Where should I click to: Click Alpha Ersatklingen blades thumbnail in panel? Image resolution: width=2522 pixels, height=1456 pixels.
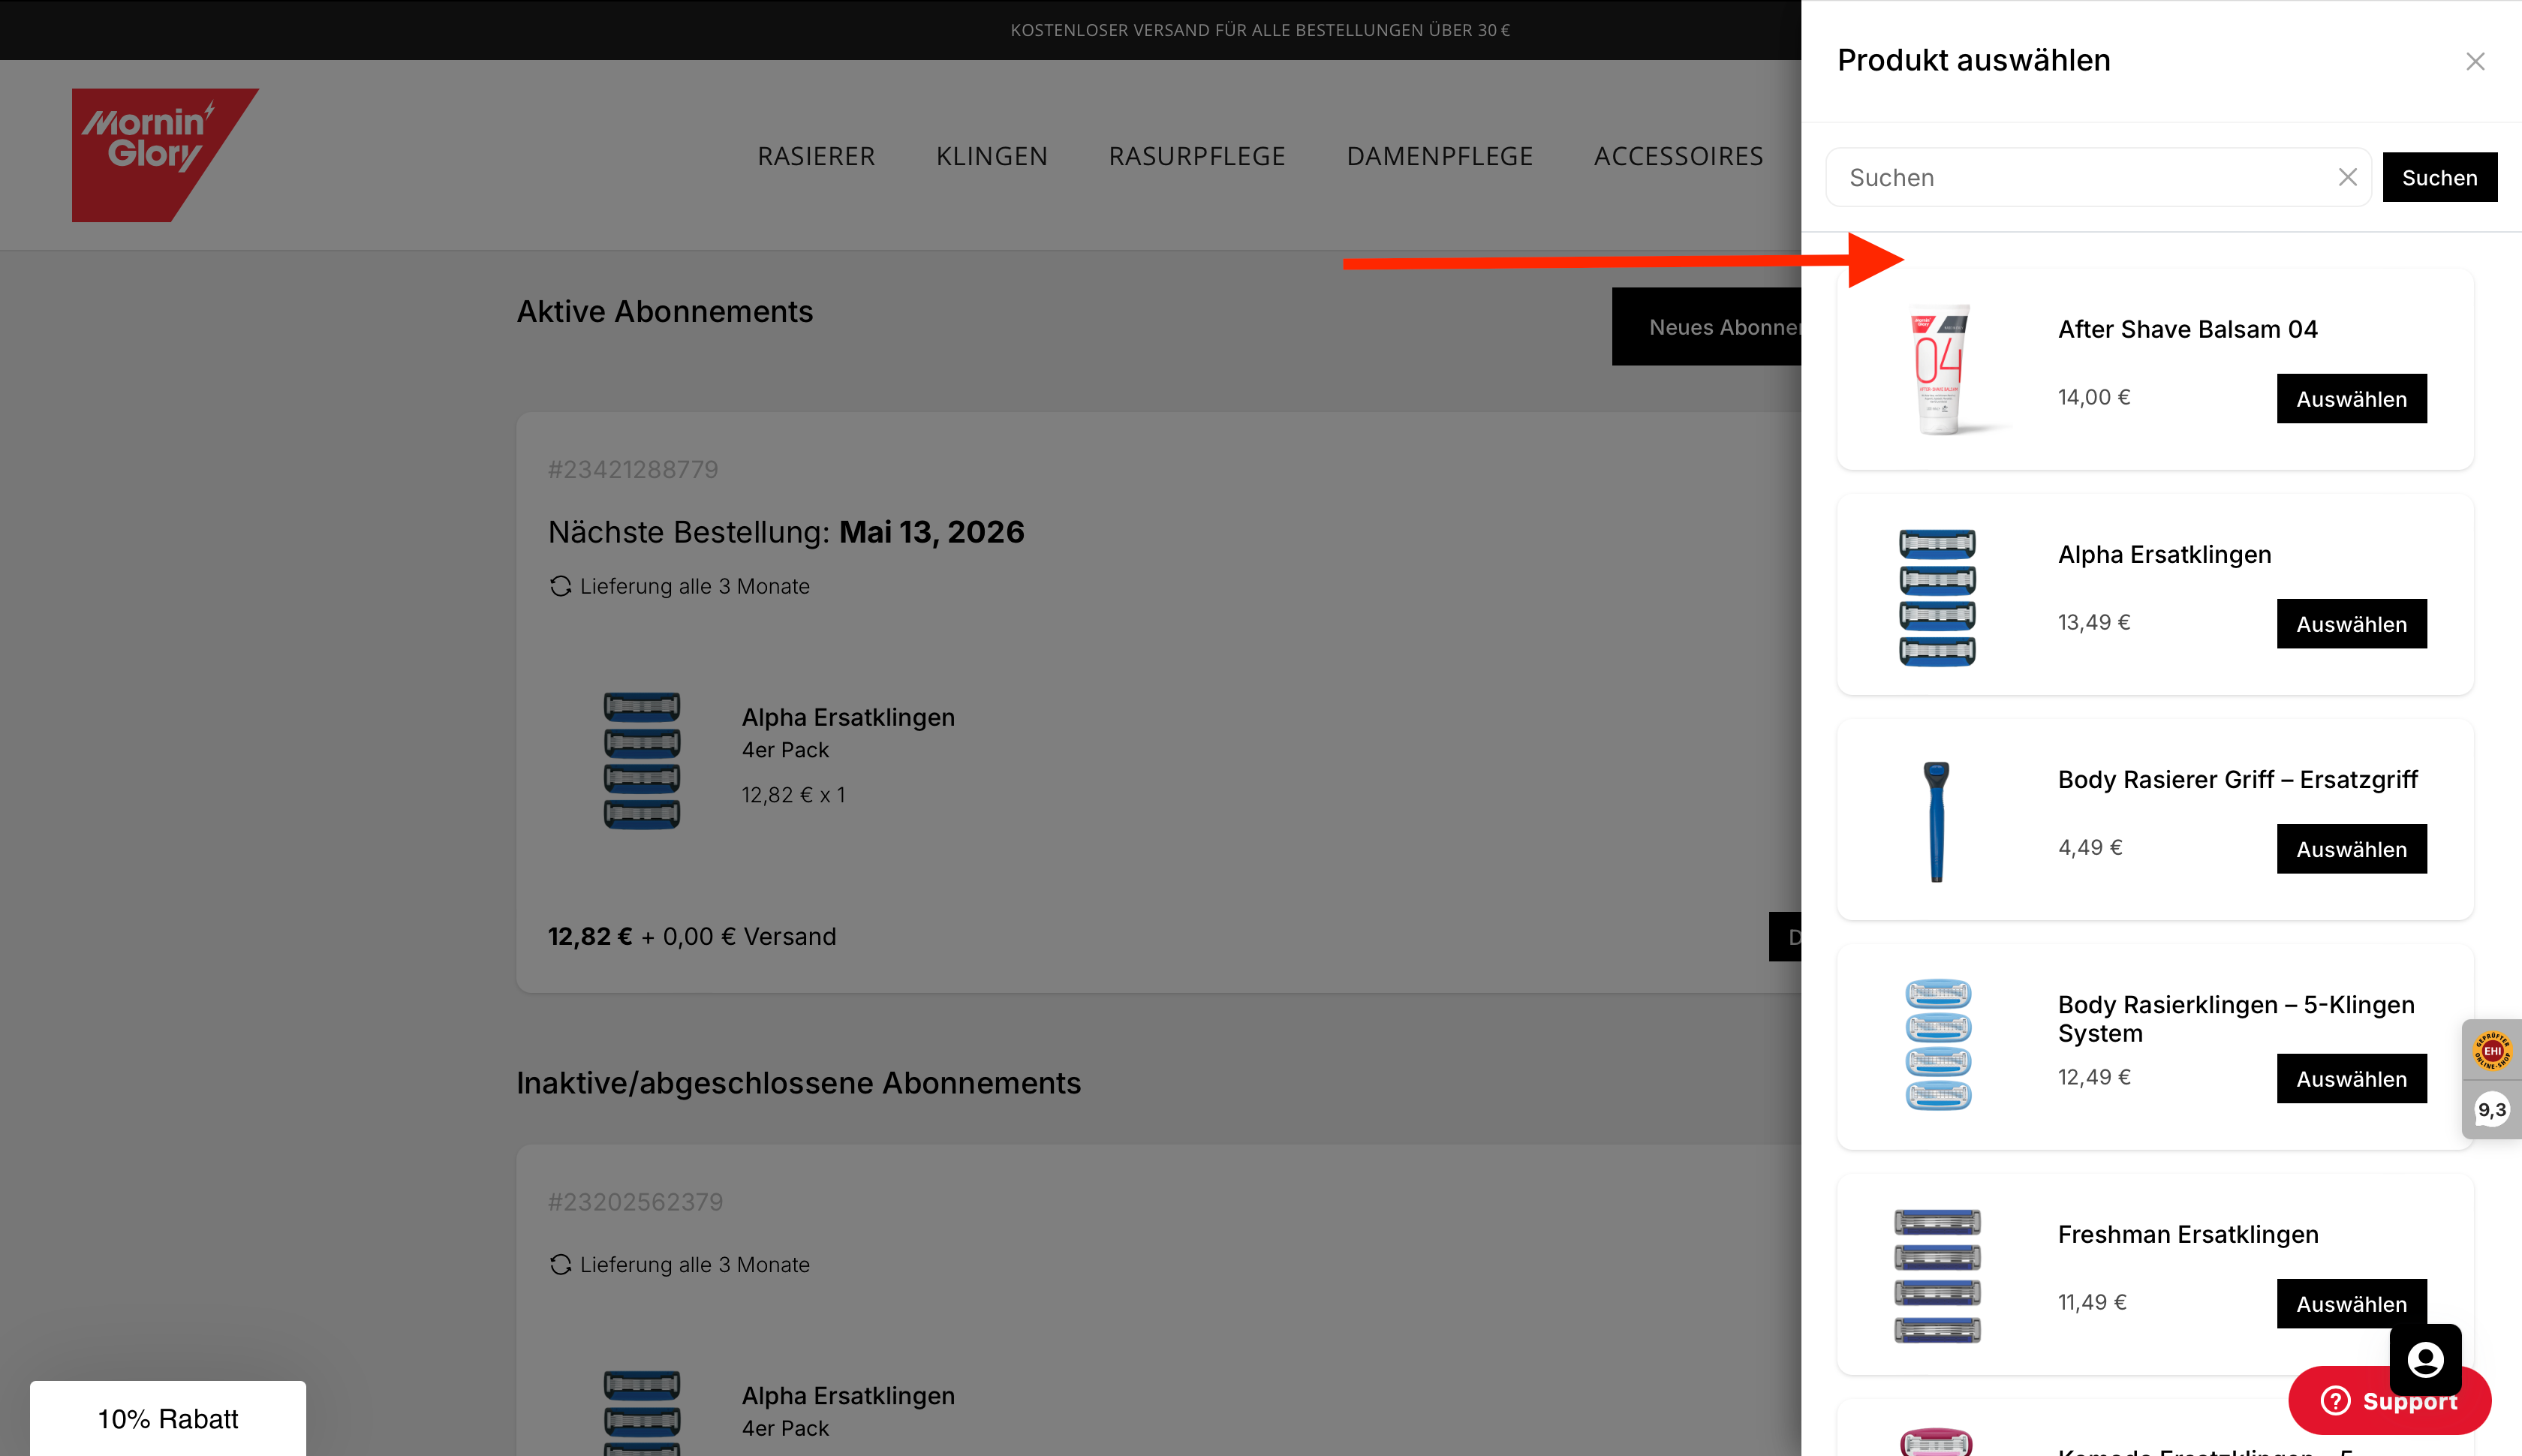pos(1937,596)
